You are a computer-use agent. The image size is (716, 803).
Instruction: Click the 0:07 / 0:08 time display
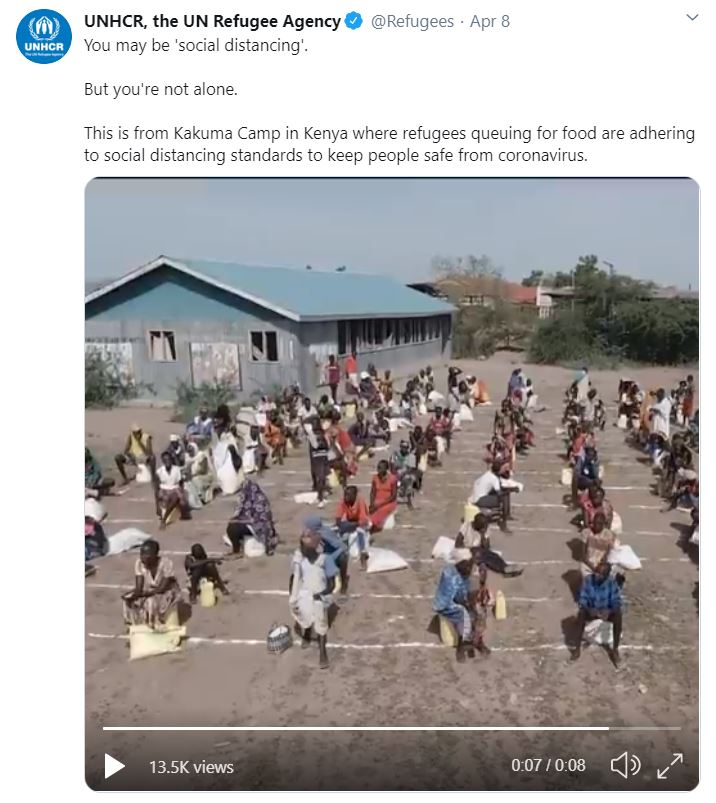[x=548, y=765]
